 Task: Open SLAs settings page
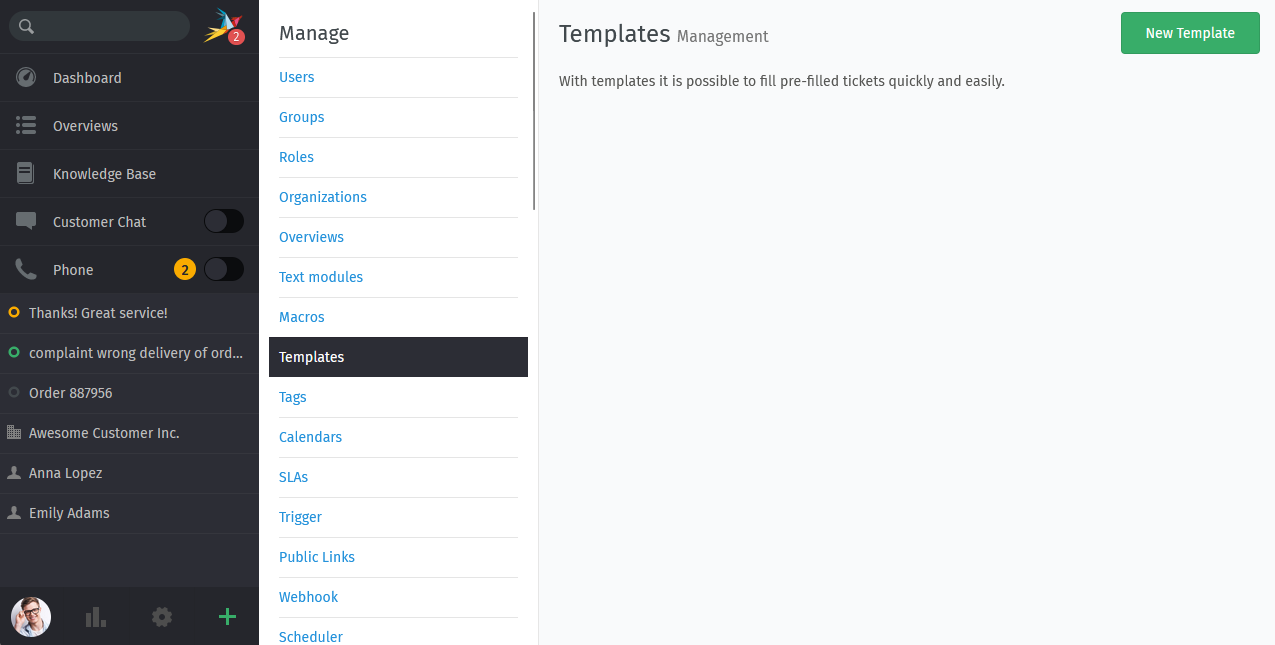click(294, 477)
